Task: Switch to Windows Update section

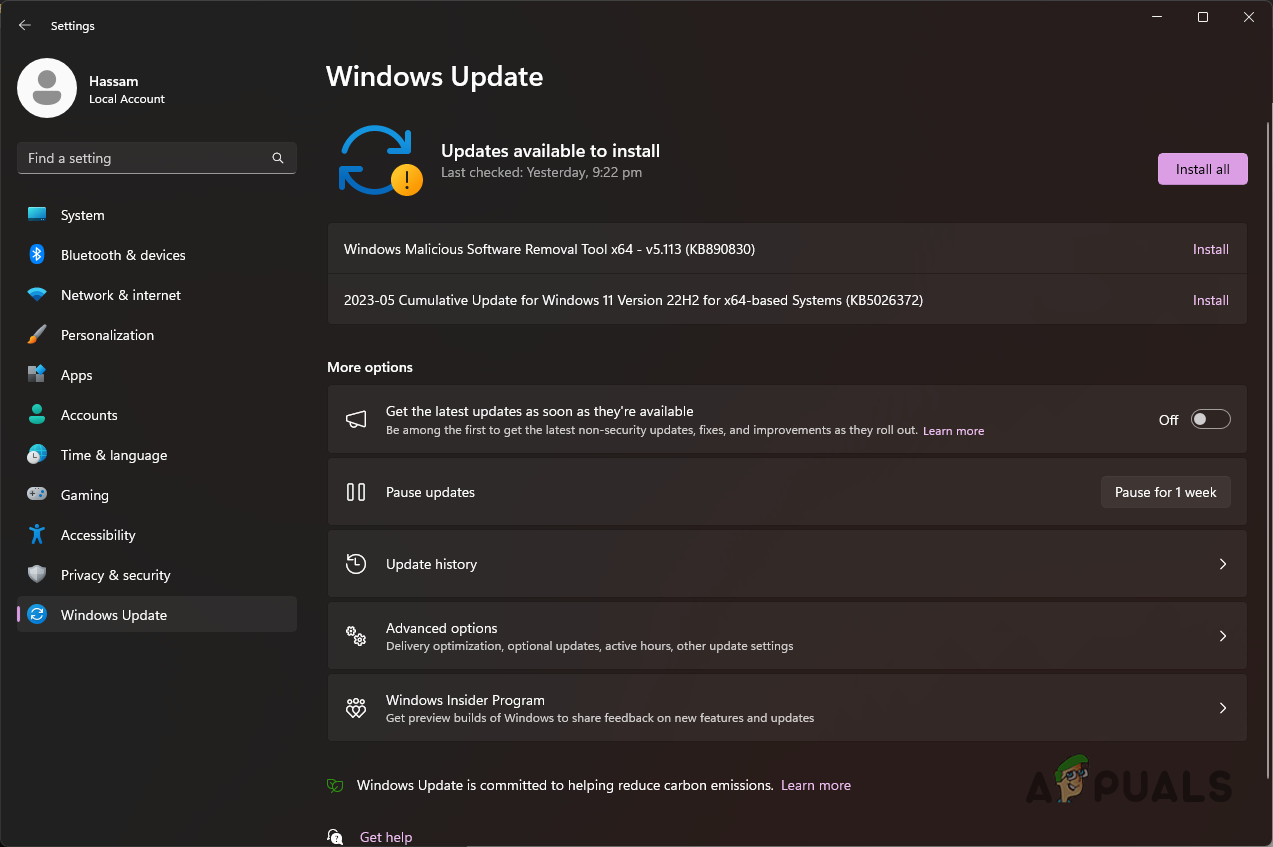Action: pyautogui.click(x=113, y=614)
